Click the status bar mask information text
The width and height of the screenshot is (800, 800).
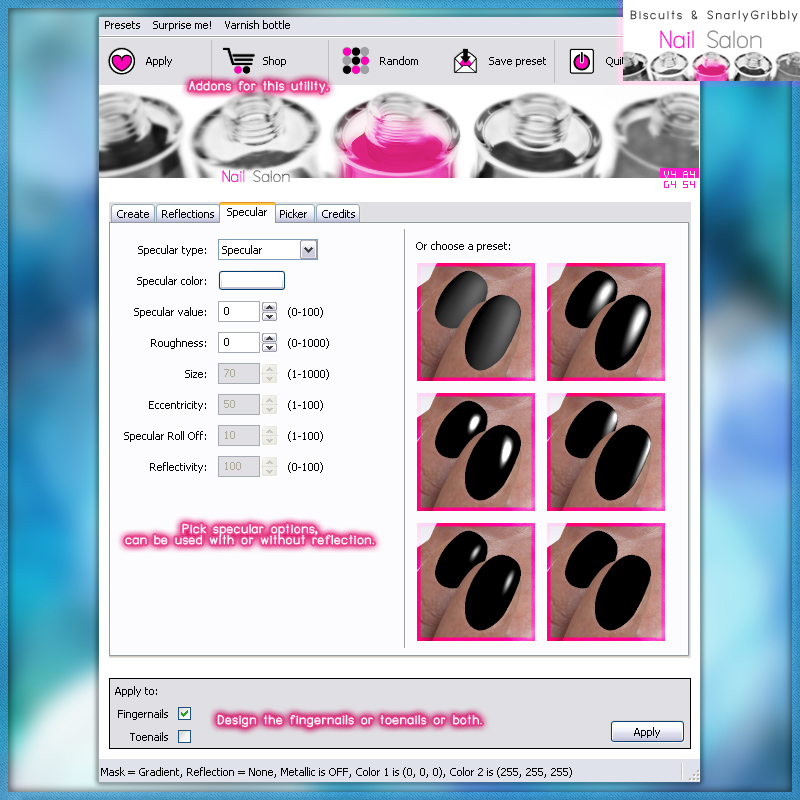[336, 772]
